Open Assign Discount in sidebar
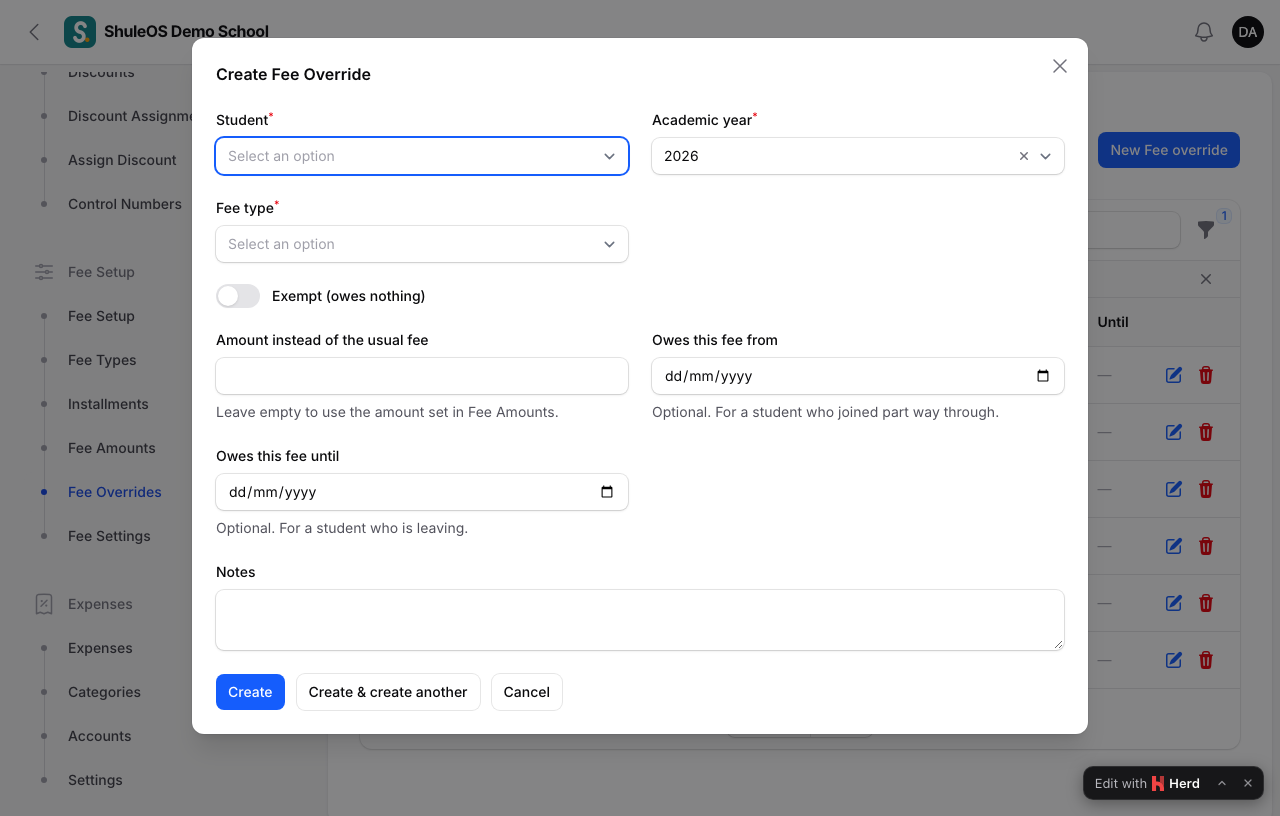1280x816 pixels. click(x=122, y=160)
